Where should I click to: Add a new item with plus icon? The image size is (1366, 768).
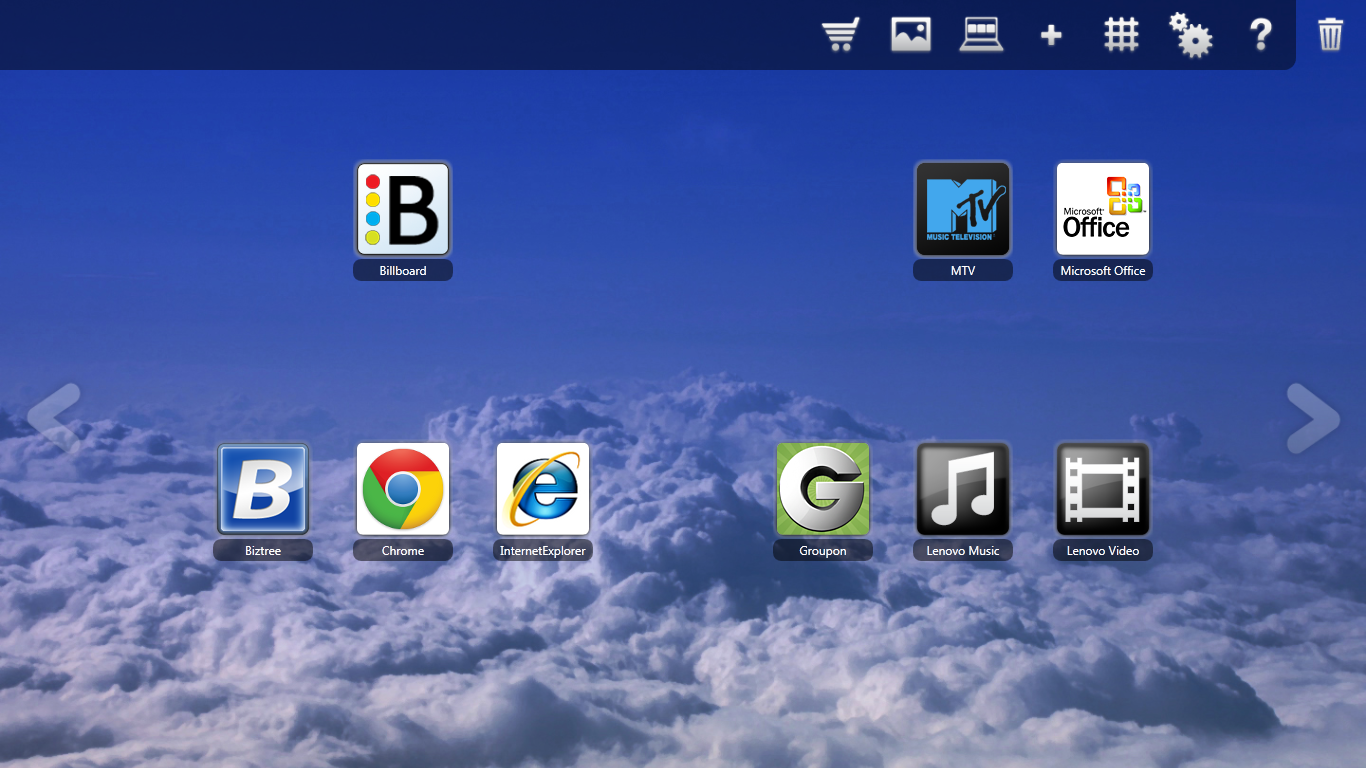click(x=1051, y=36)
